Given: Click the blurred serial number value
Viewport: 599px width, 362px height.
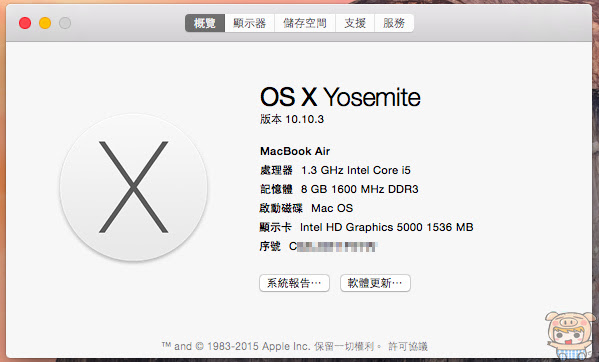Looking at the screenshot, I should click(x=333, y=247).
